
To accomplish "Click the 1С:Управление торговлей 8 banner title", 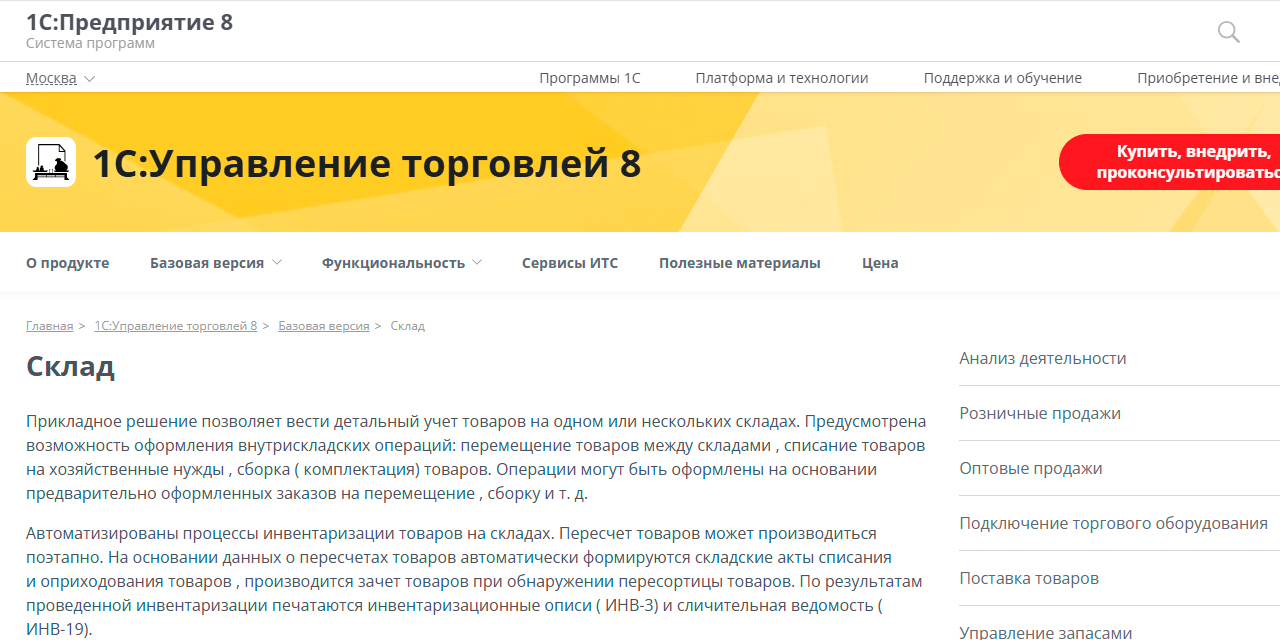I will click(x=367, y=163).
